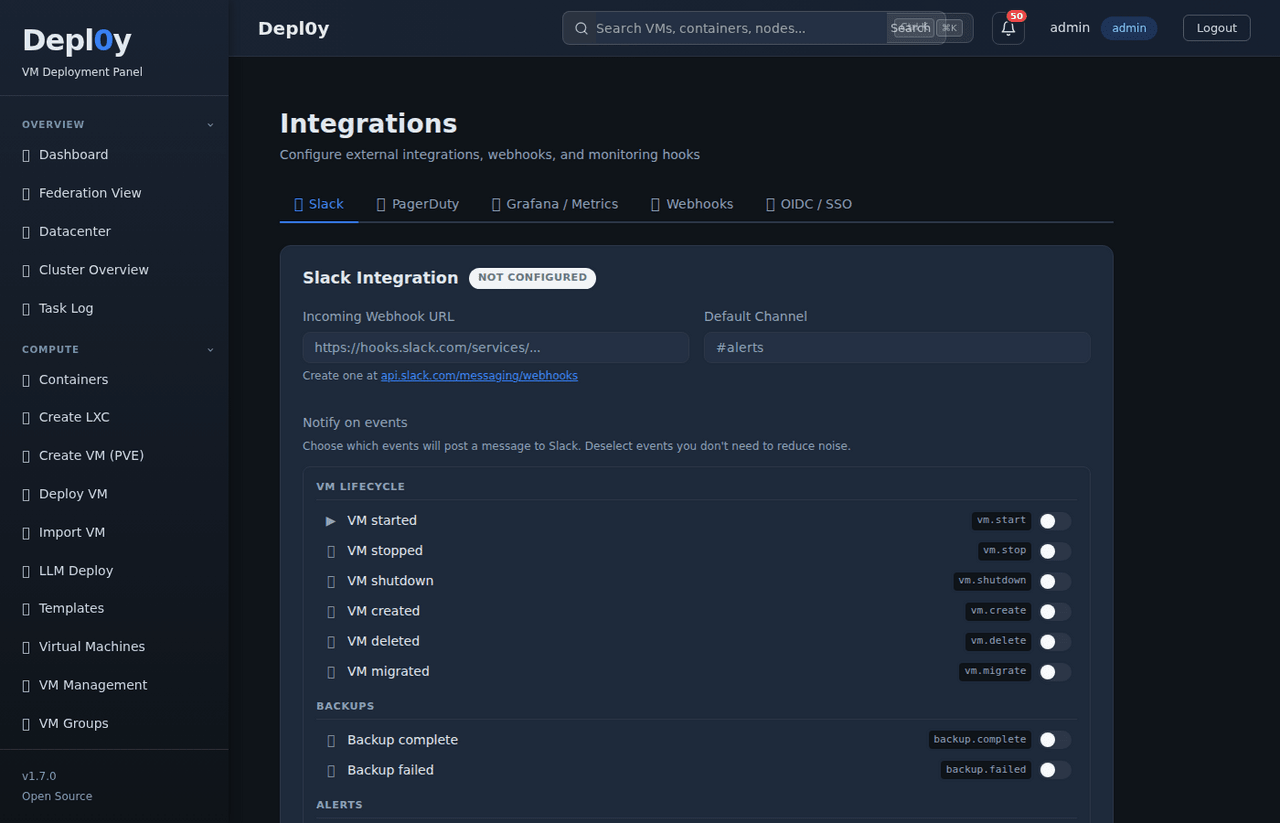Image resolution: width=1280 pixels, height=823 pixels.
Task: Click the vm.migrate event code label
Action: 995,672
